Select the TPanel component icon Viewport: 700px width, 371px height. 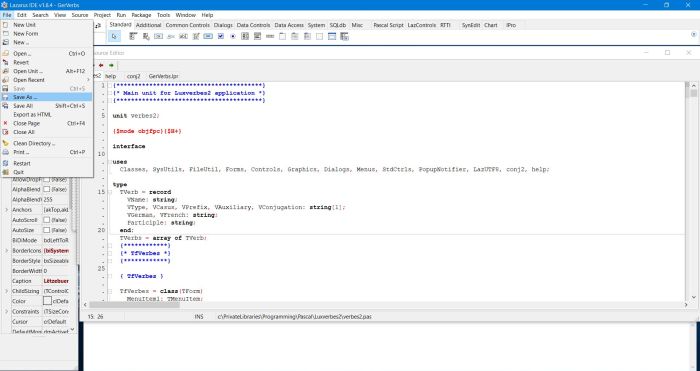pos(320,37)
